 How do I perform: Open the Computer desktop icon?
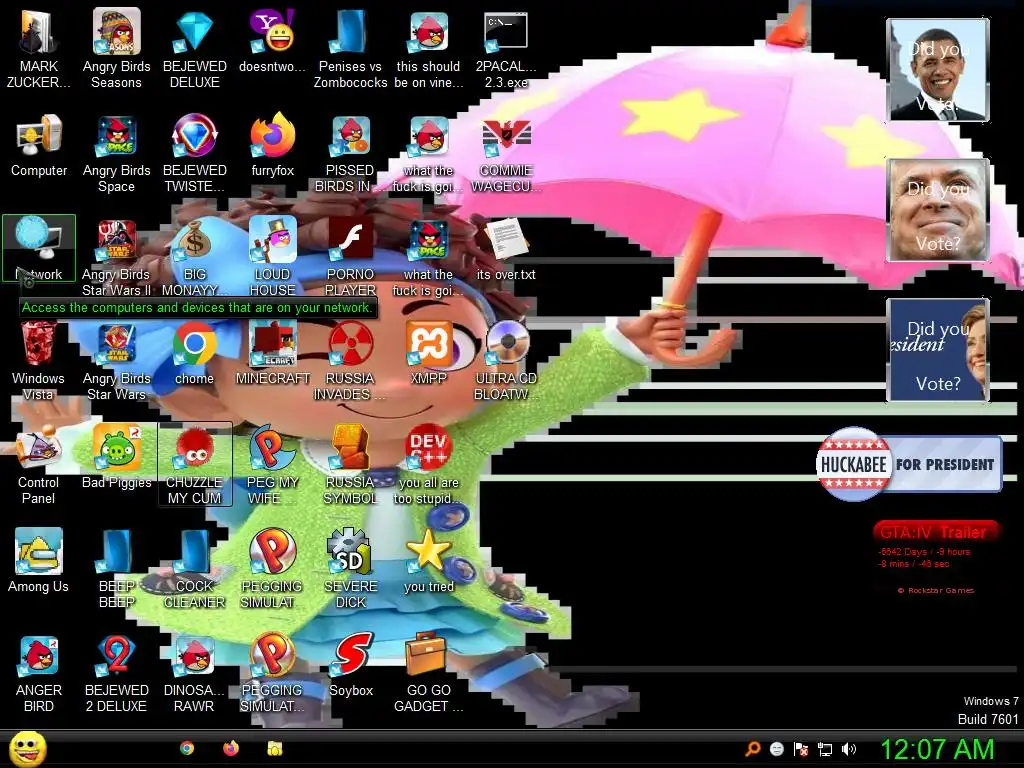(39, 145)
